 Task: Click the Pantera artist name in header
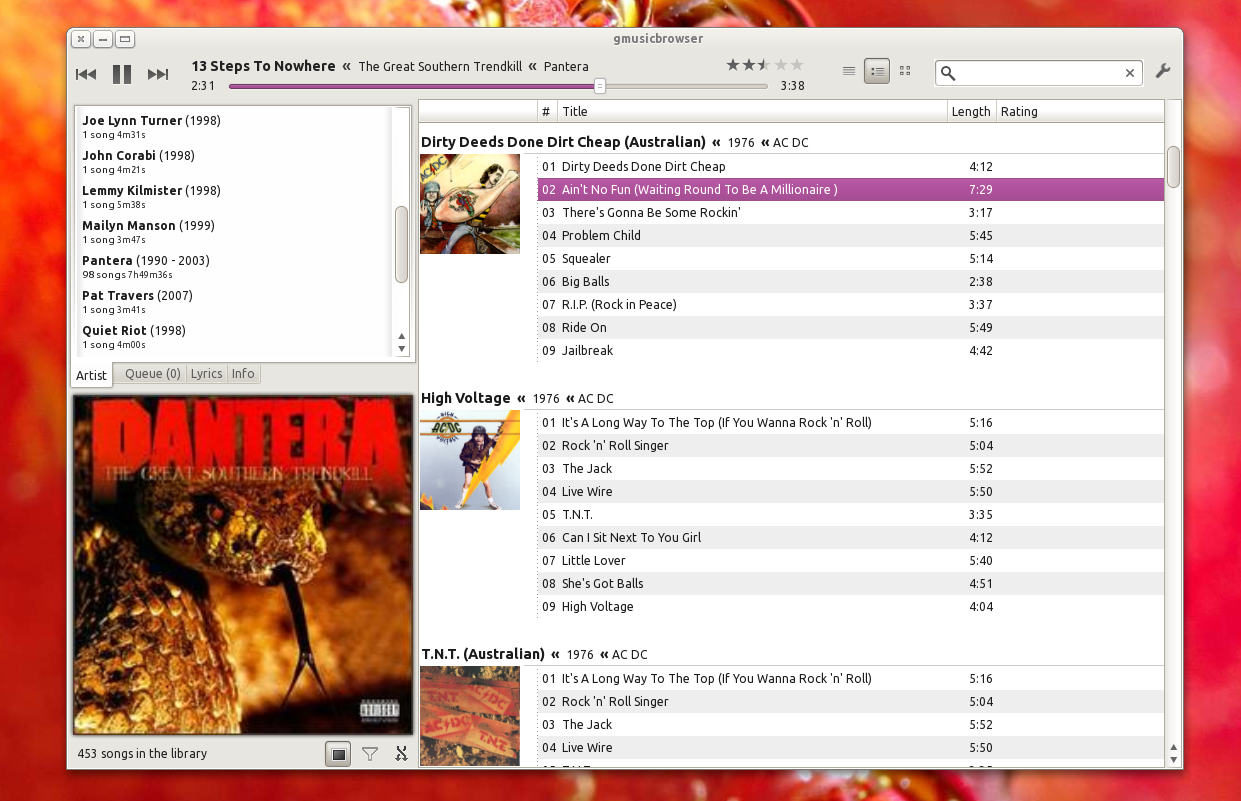(x=566, y=67)
